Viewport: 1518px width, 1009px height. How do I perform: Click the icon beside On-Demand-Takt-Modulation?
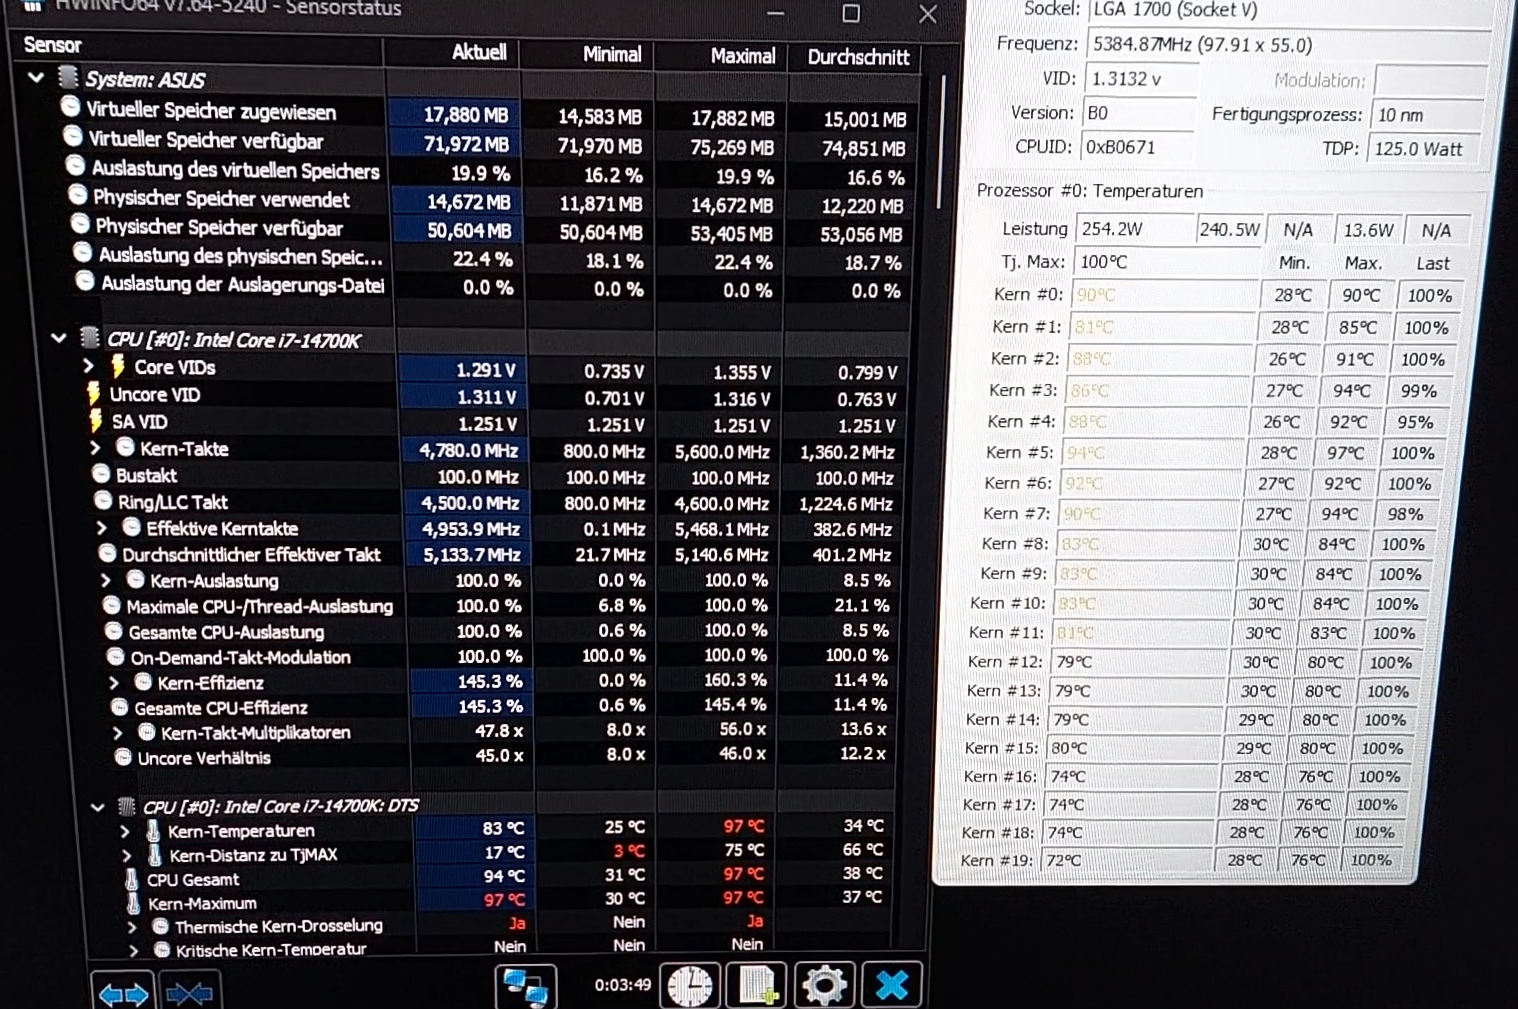116,656
